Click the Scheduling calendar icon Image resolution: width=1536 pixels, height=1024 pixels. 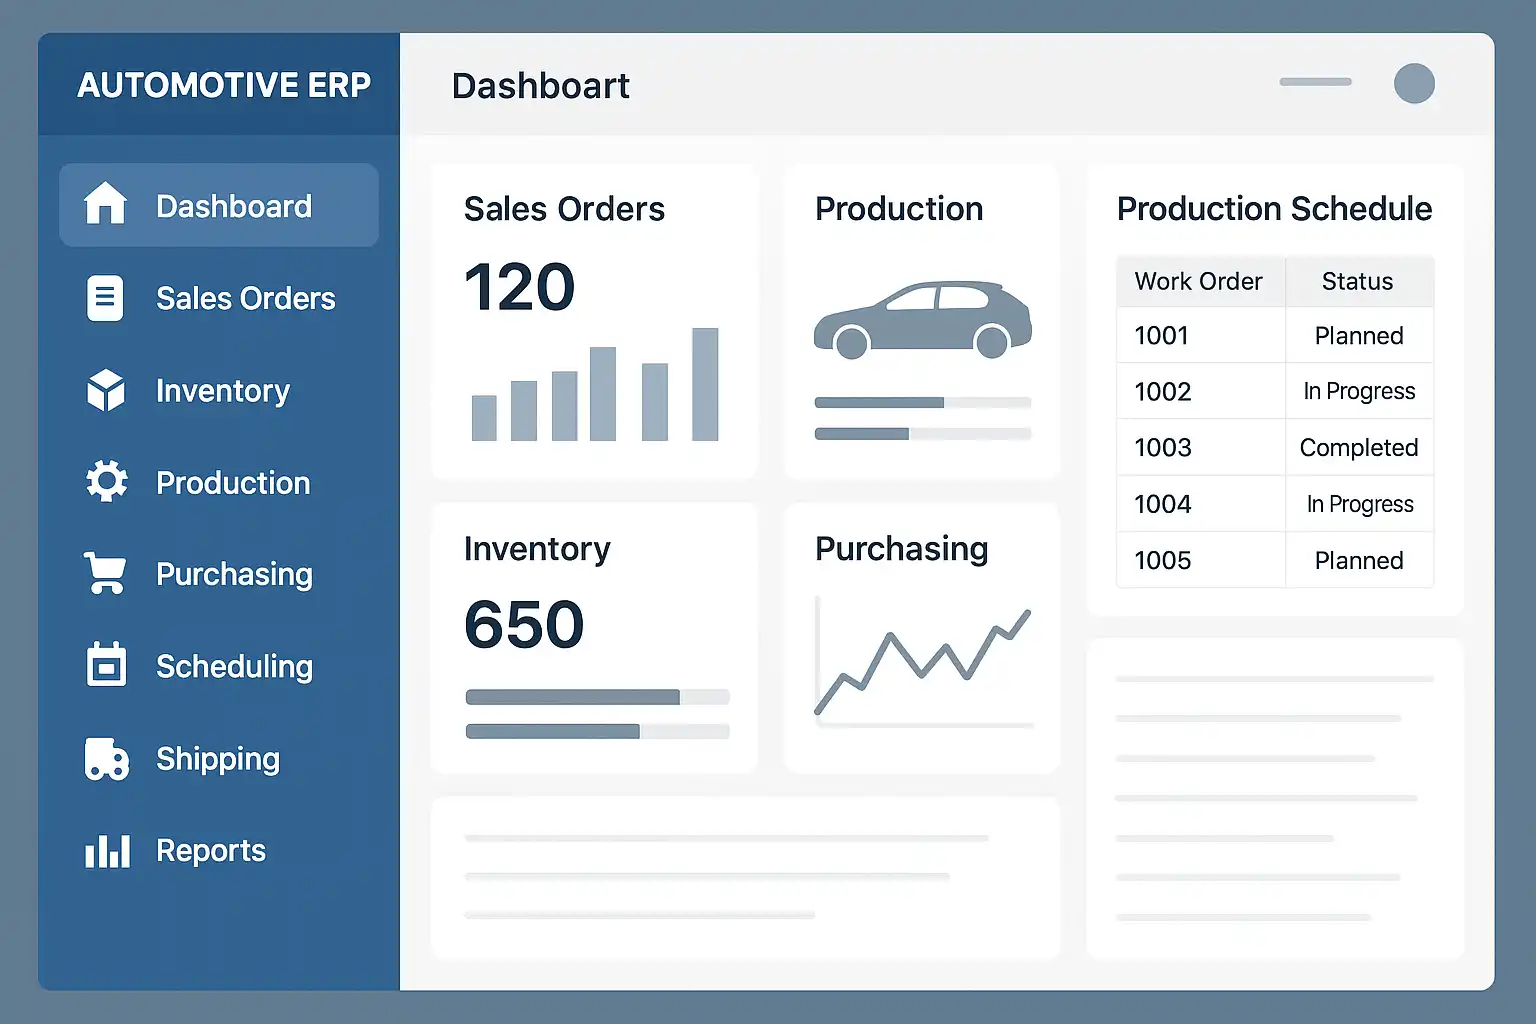coord(106,665)
